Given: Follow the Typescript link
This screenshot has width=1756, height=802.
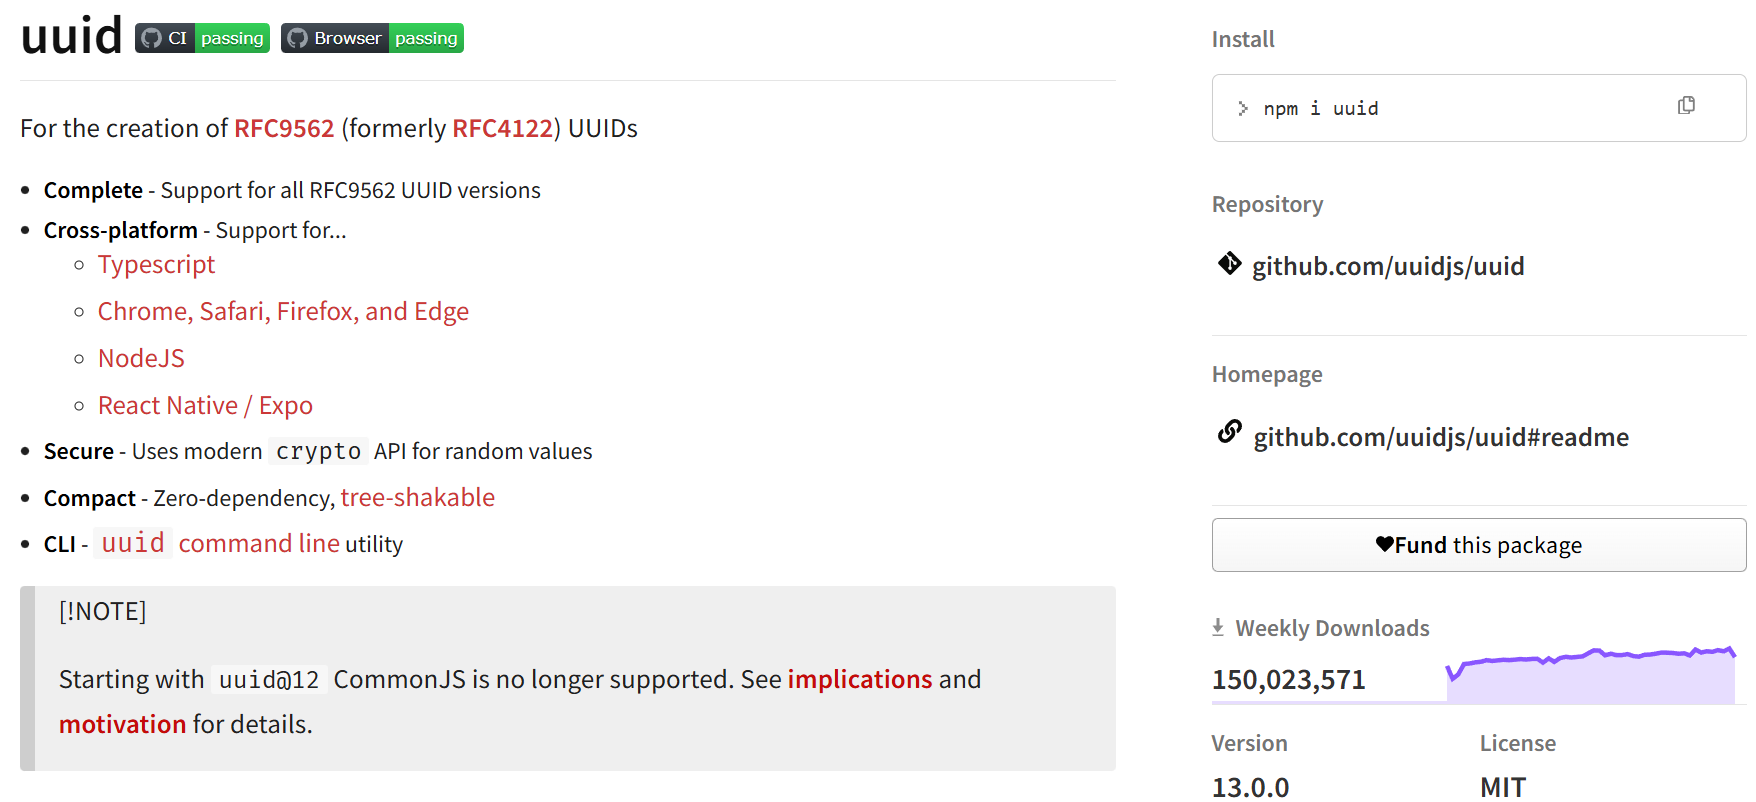Looking at the screenshot, I should tap(156, 264).
